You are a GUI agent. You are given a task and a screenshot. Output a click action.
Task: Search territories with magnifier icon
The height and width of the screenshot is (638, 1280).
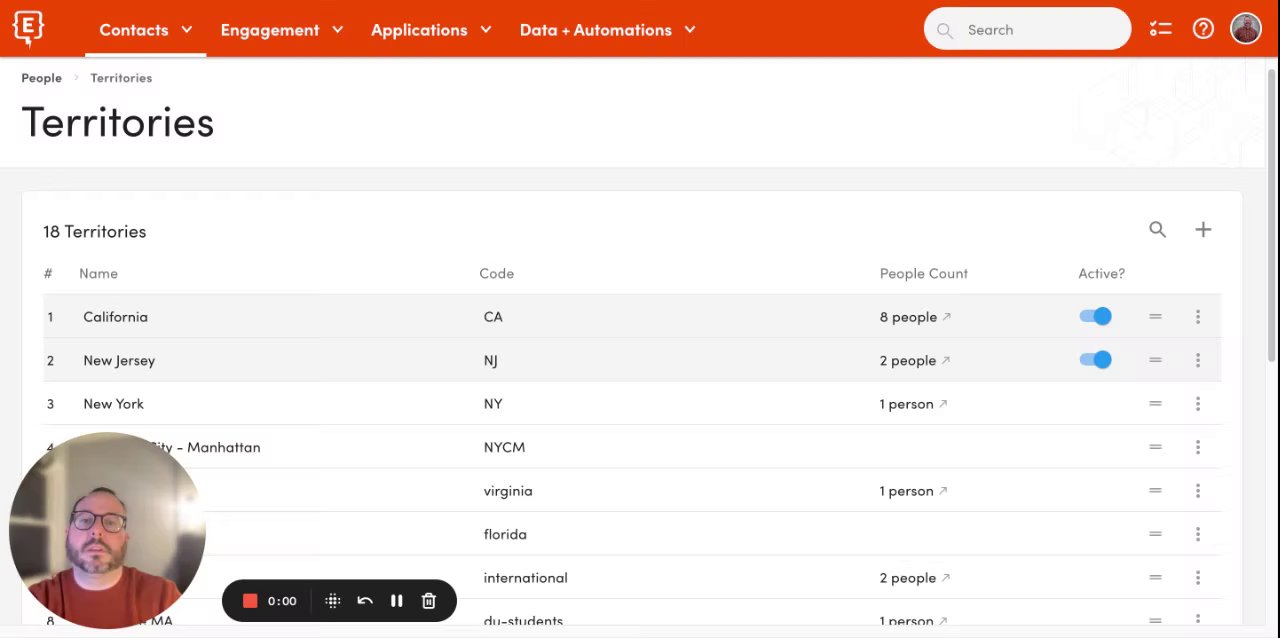[x=1157, y=230]
